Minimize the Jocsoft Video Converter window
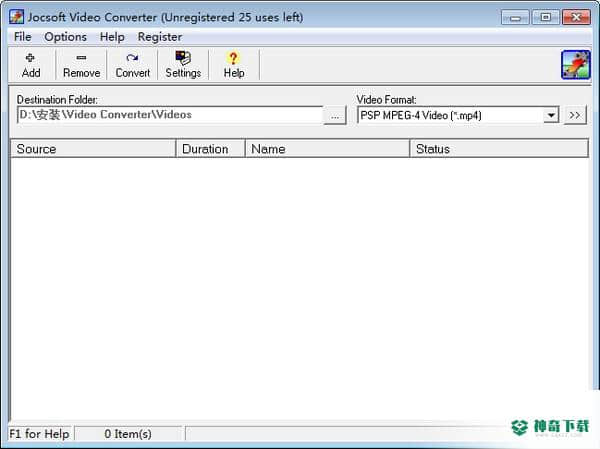This screenshot has height=449, width=600. point(515,18)
